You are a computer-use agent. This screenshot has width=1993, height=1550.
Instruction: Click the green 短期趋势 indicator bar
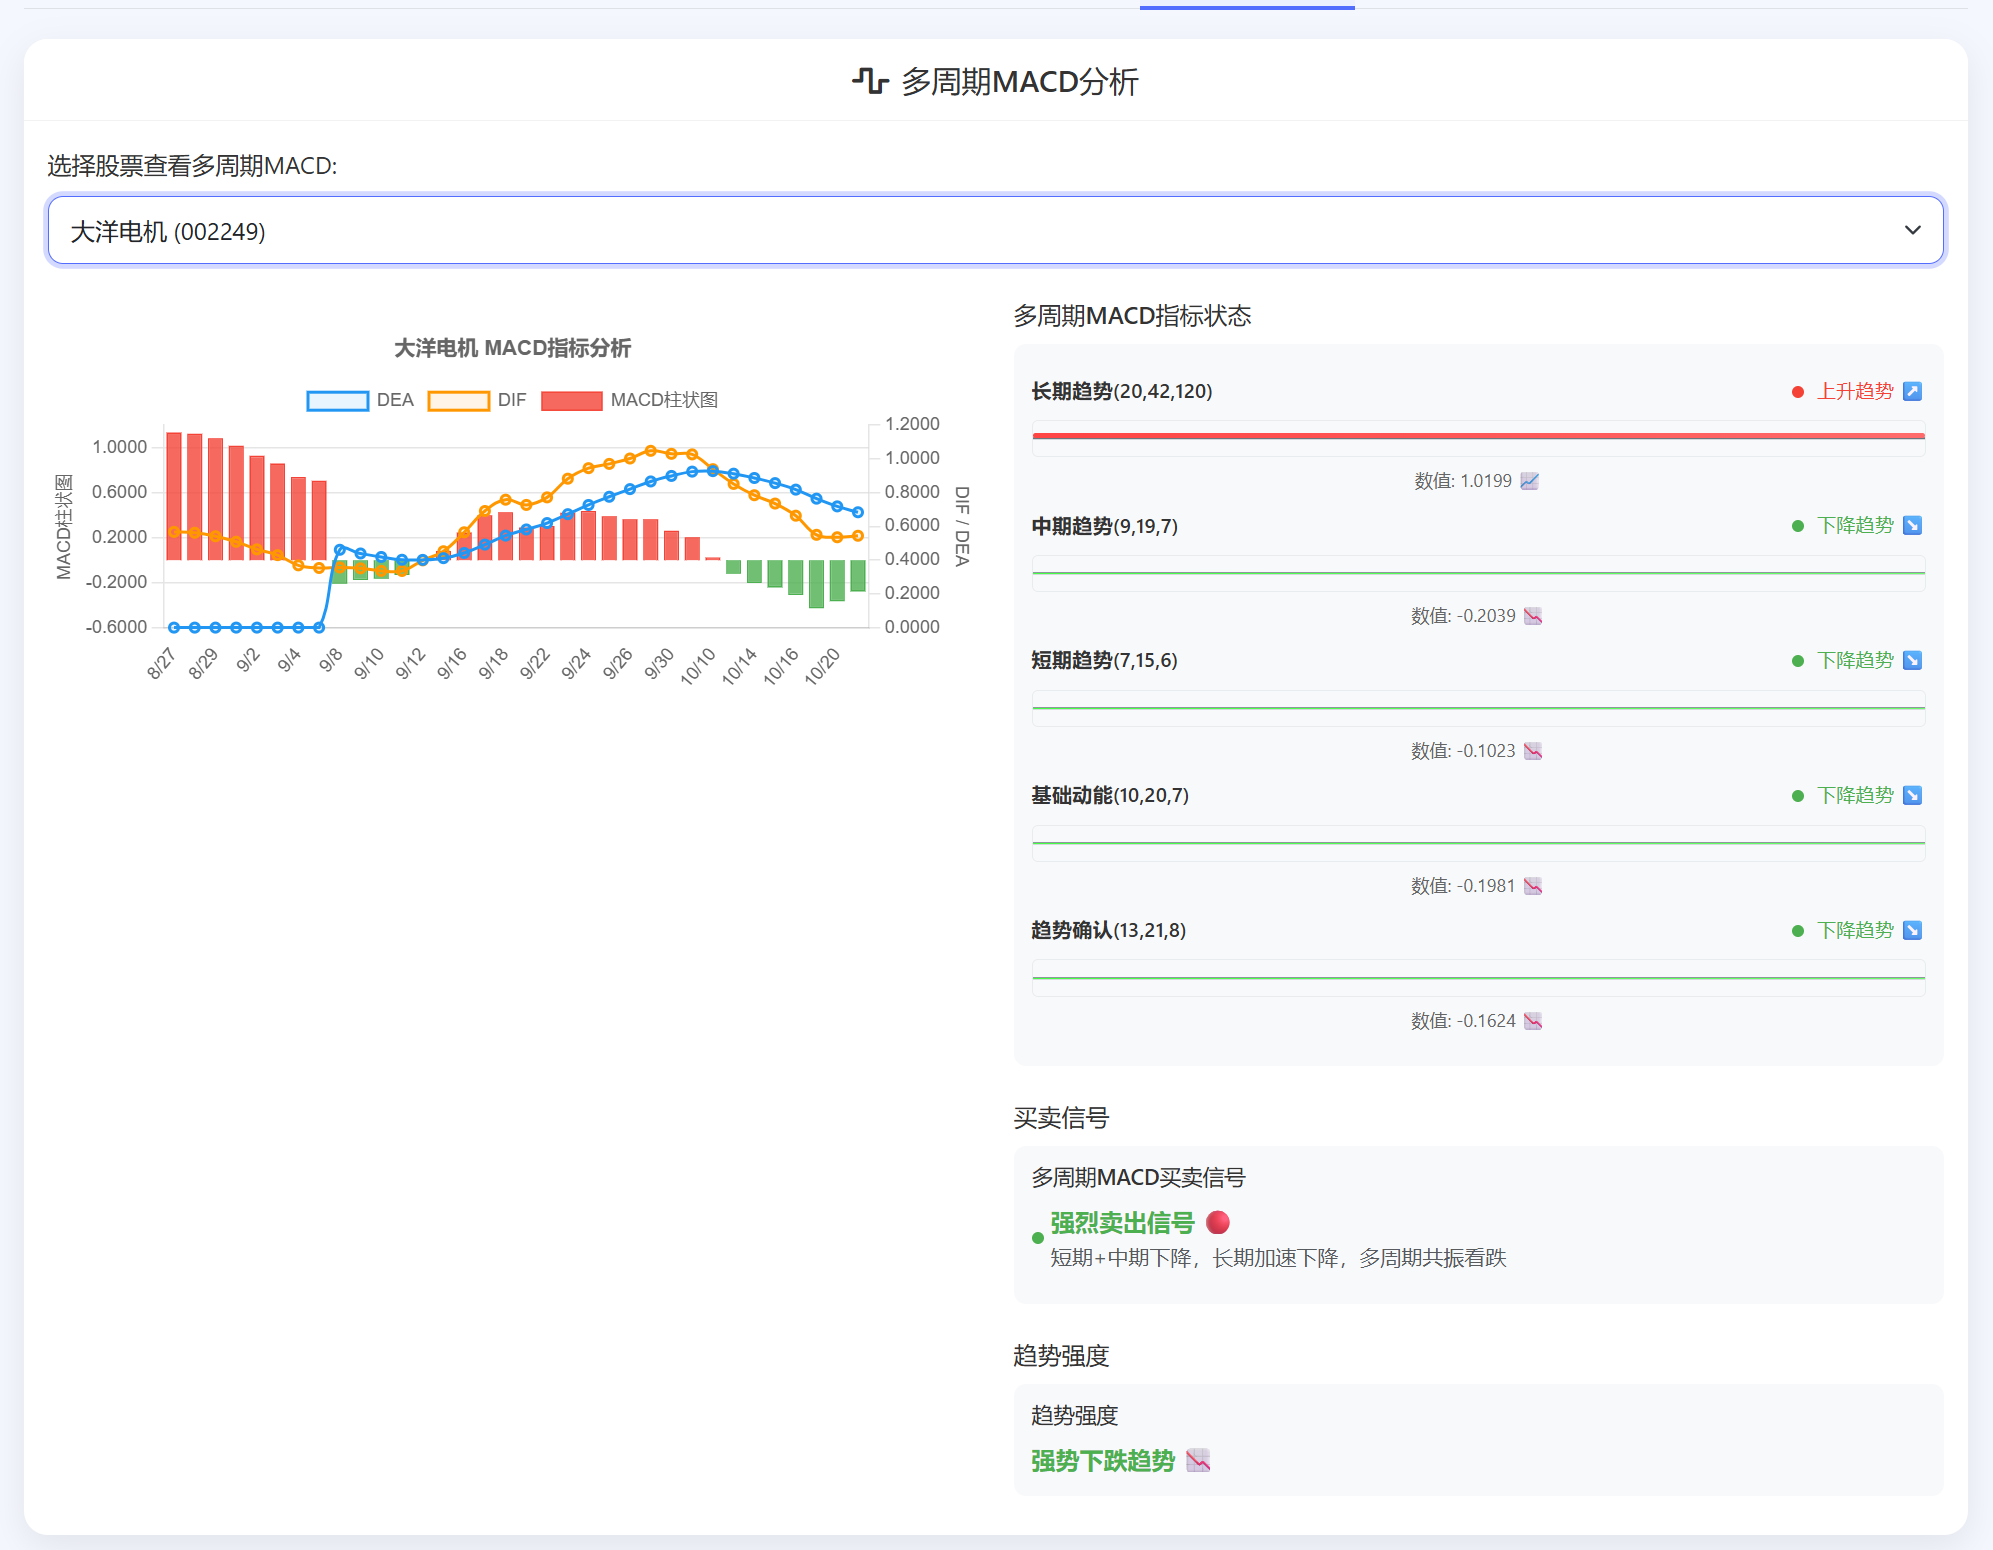coord(1477,708)
